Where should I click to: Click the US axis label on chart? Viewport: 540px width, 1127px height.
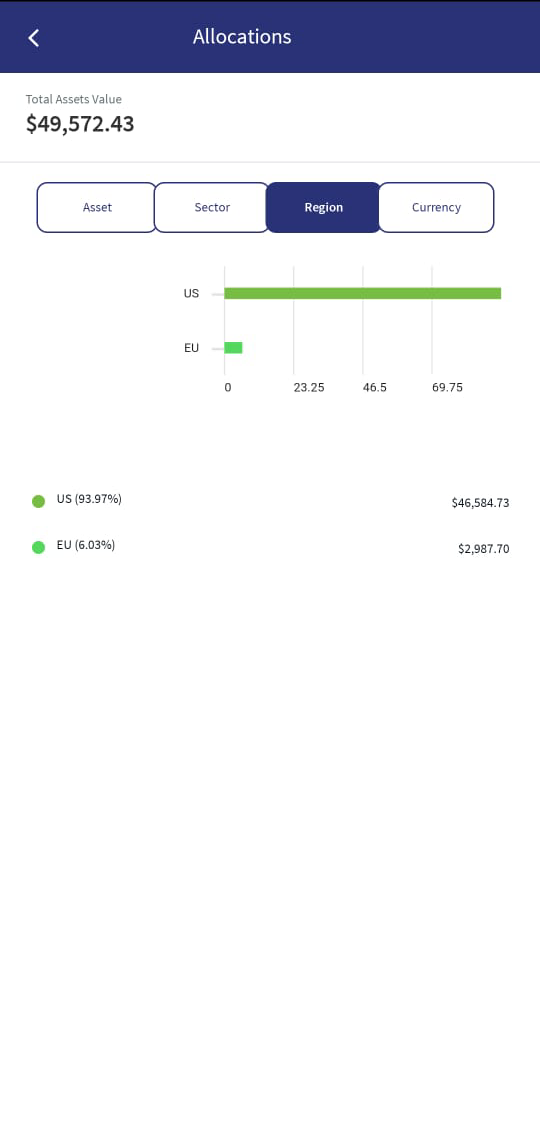(191, 293)
